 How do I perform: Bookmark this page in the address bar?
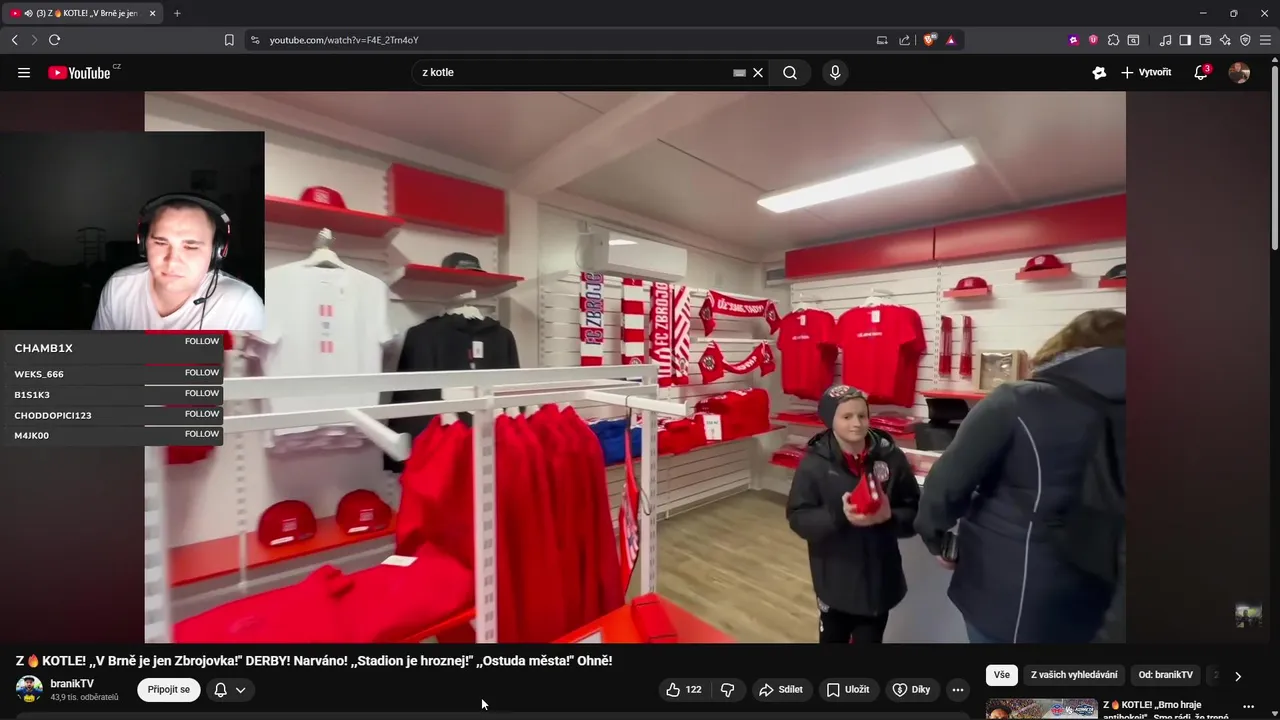pyautogui.click(x=229, y=40)
